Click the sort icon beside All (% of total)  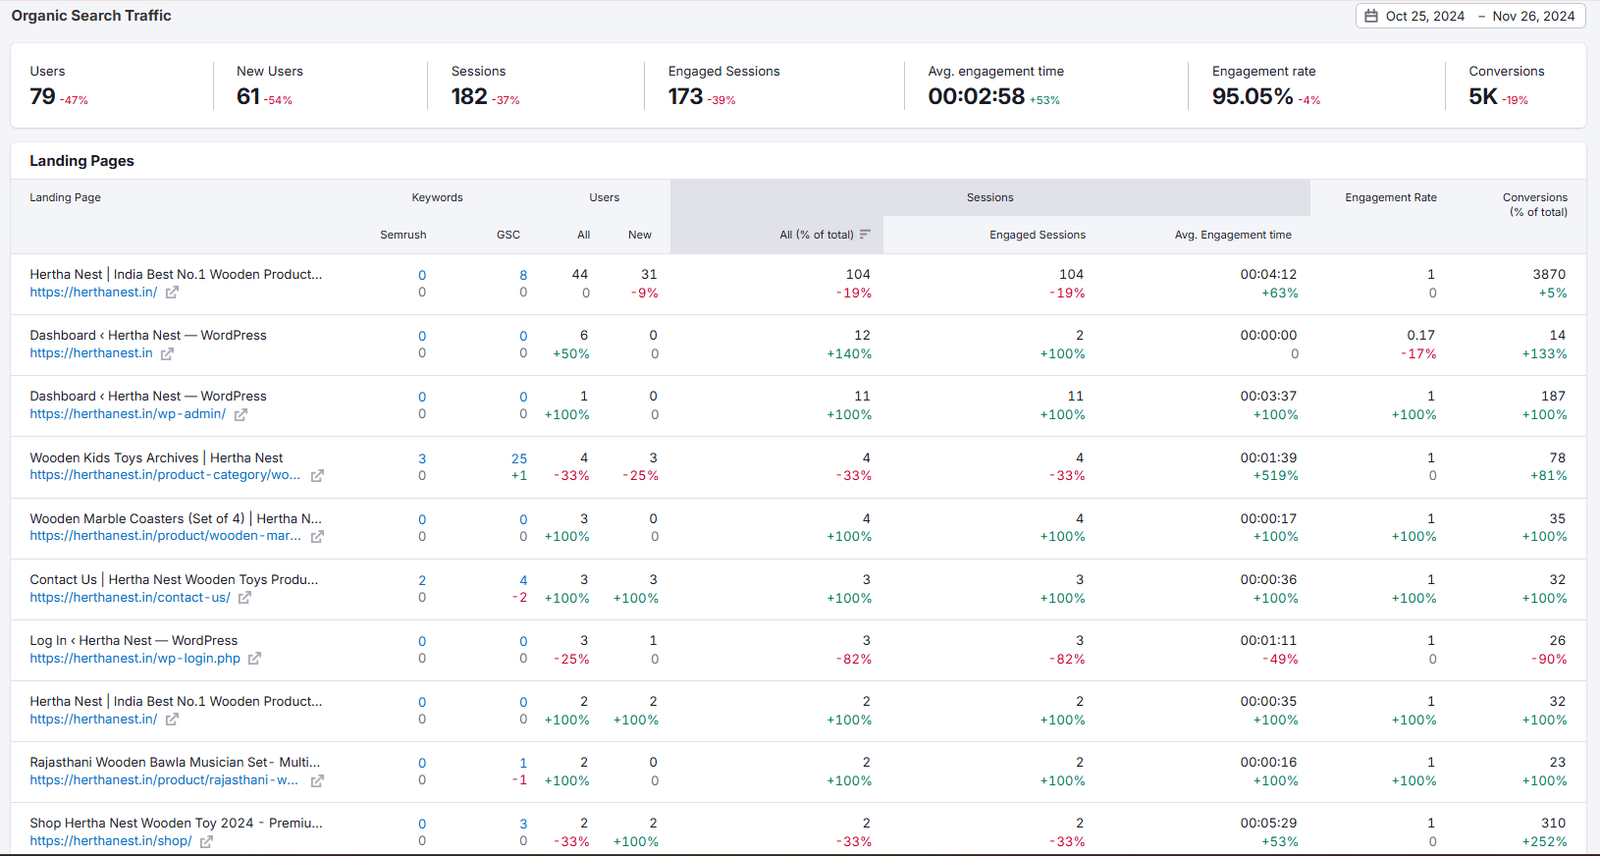pos(865,235)
